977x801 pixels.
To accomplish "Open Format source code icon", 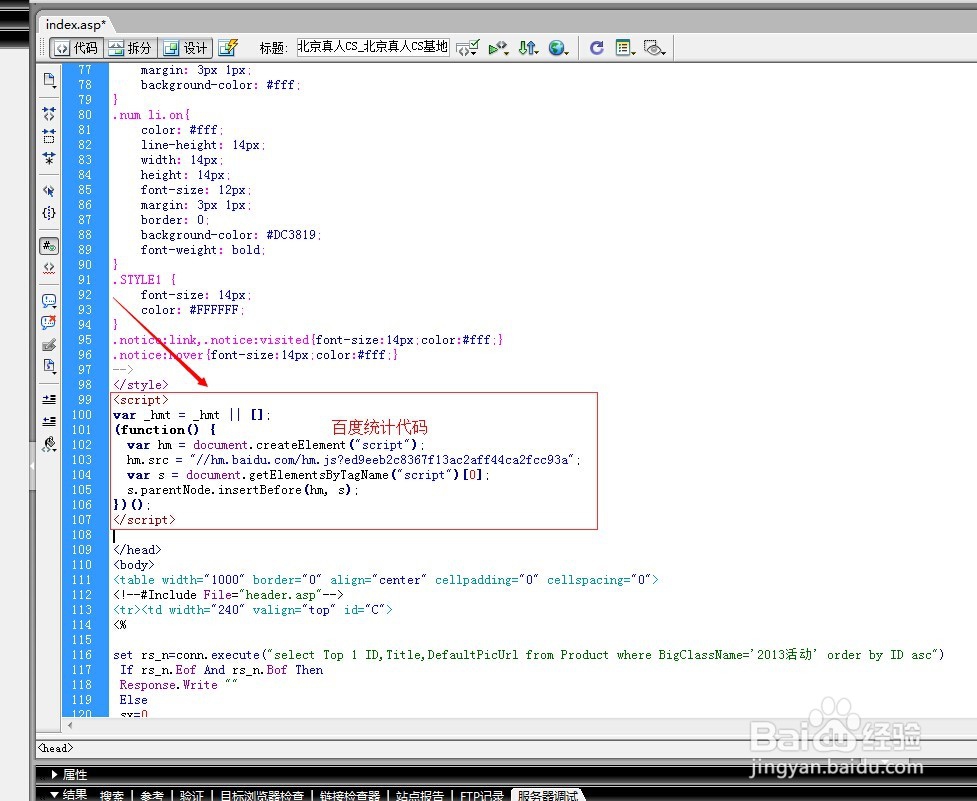I will pyautogui.click(x=49, y=444).
